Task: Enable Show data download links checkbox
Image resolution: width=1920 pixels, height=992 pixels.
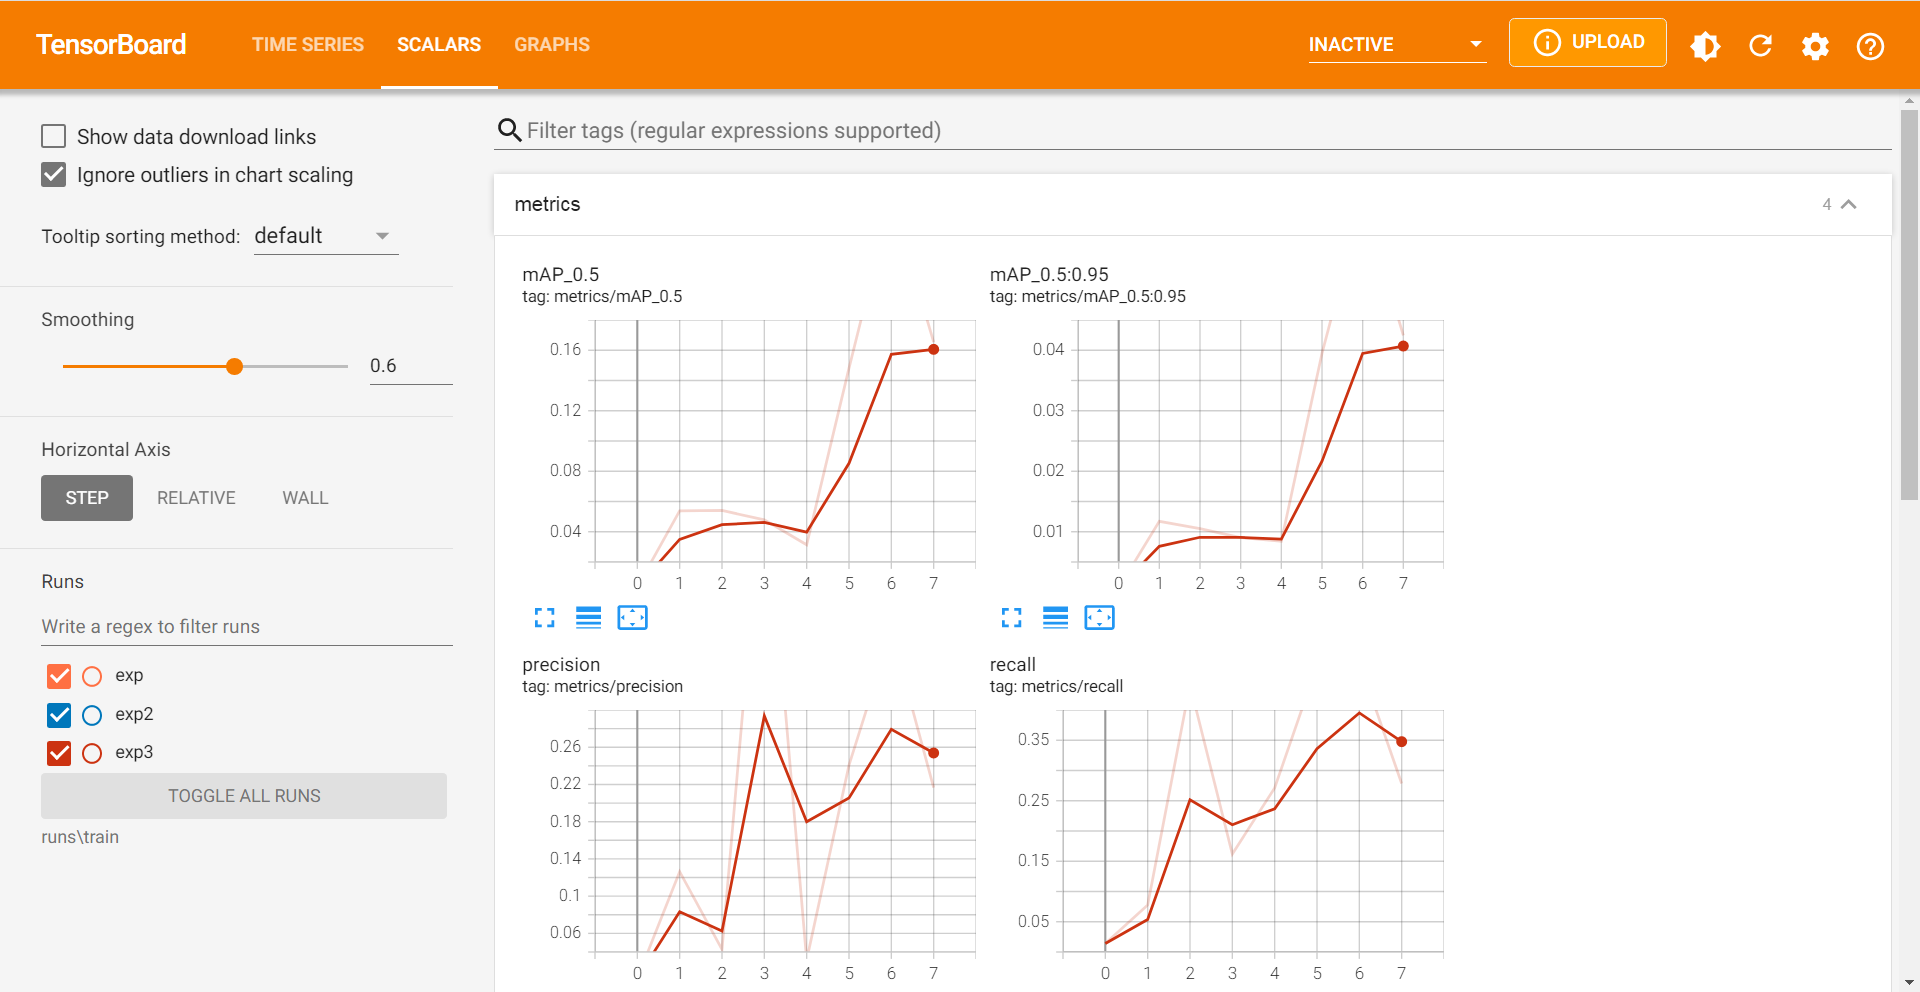Action: click(x=53, y=136)
